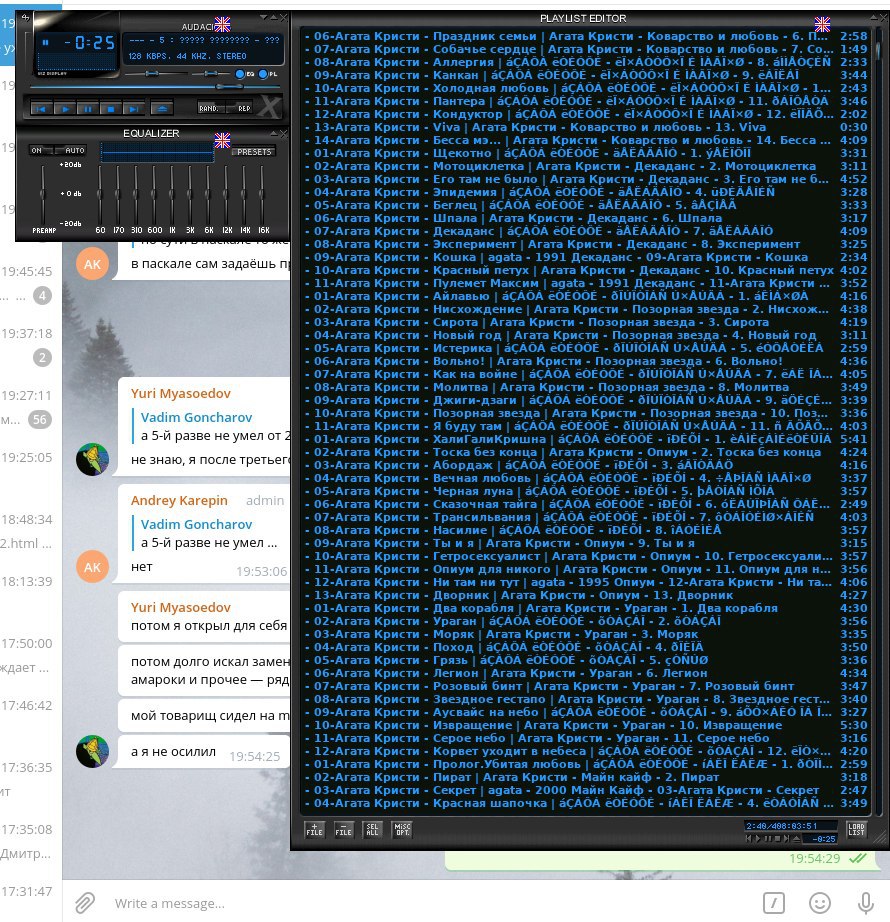Select playlist track 11 Серое небо
The image size is (890, 922).
pyautogui.click(x=585, y=738)
